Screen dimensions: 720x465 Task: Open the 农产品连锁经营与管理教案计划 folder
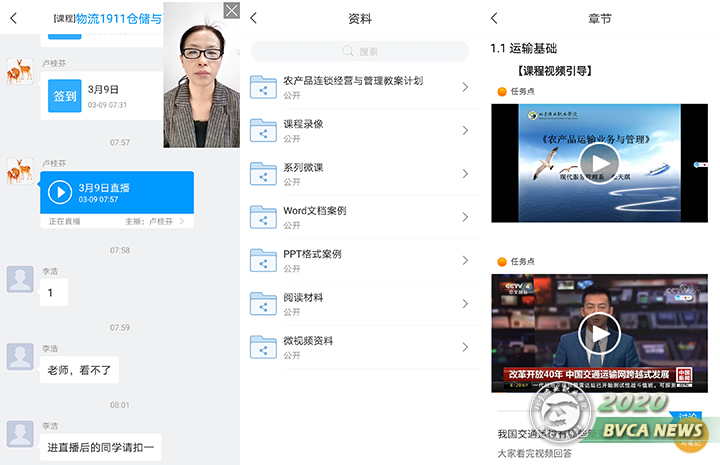click(353, 87)
